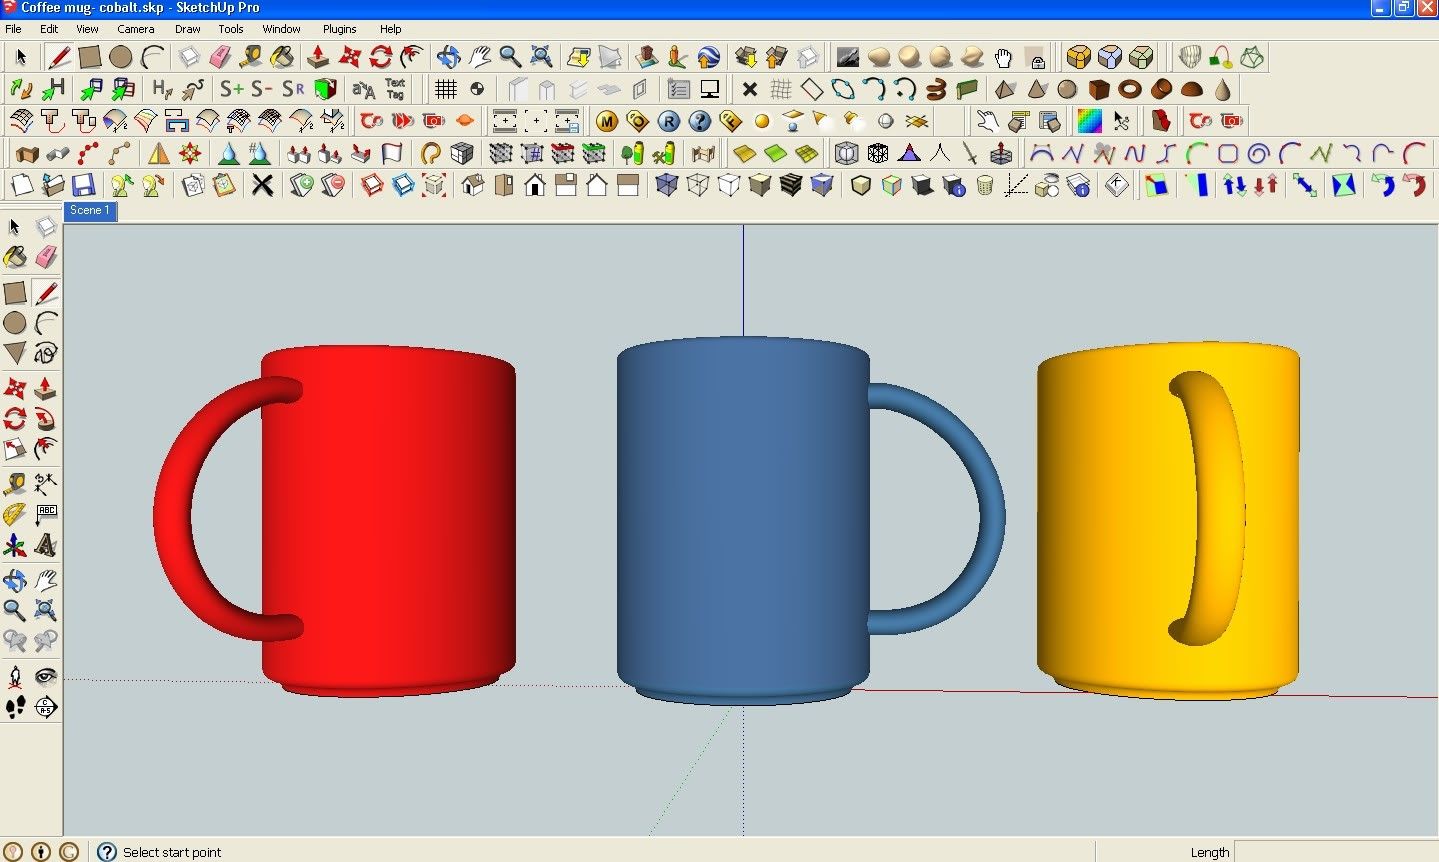
Task: Select the Follow Me tool
Action: click(46, 418)
